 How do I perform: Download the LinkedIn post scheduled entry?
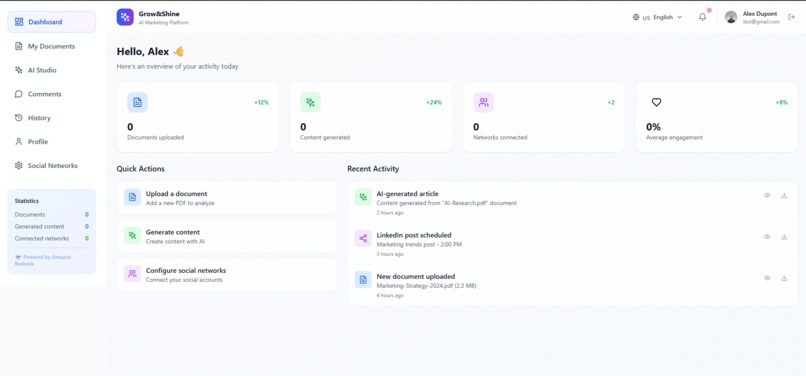click(784, 237)
